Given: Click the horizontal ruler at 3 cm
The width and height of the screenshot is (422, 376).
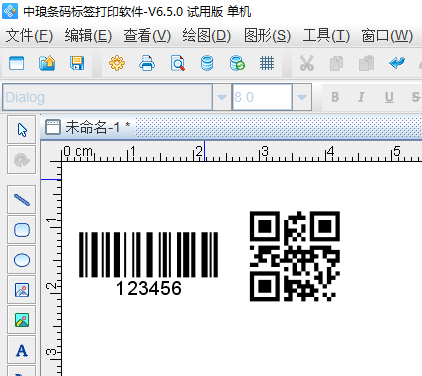Looking at the screenshot, I should [265, 152].
